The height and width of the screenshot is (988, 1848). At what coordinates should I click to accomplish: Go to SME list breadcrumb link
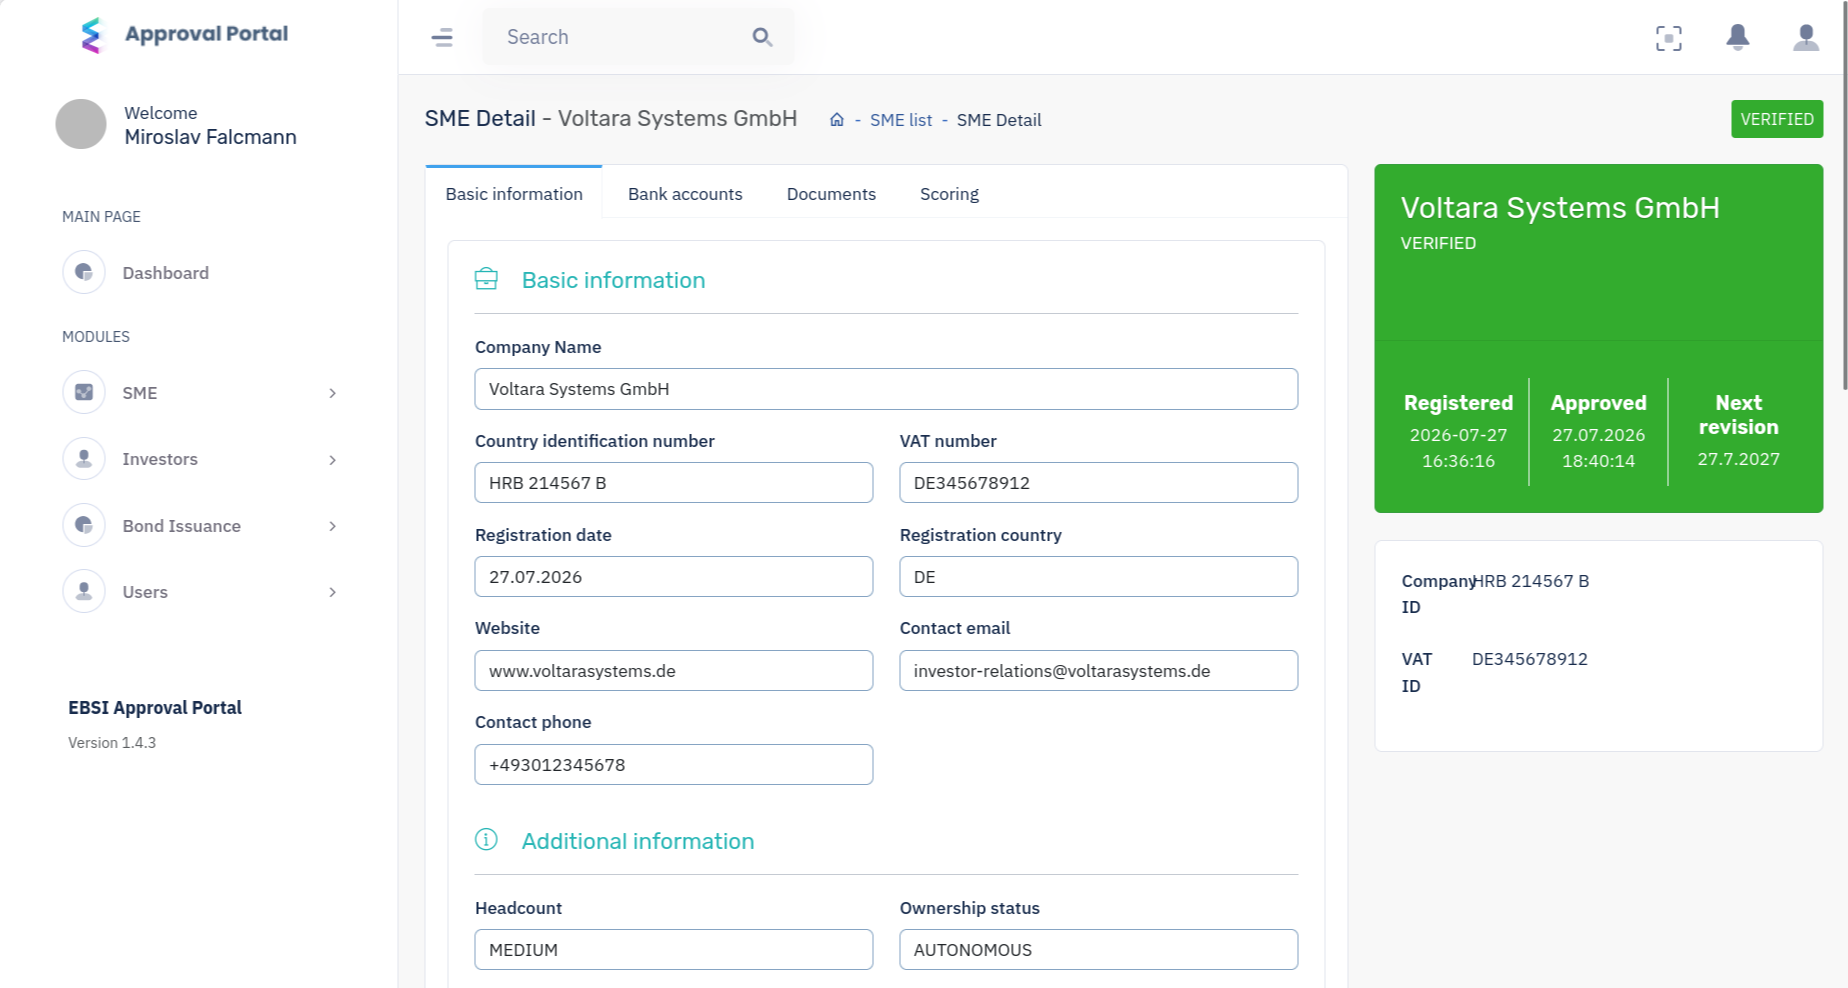coord(900,120)
